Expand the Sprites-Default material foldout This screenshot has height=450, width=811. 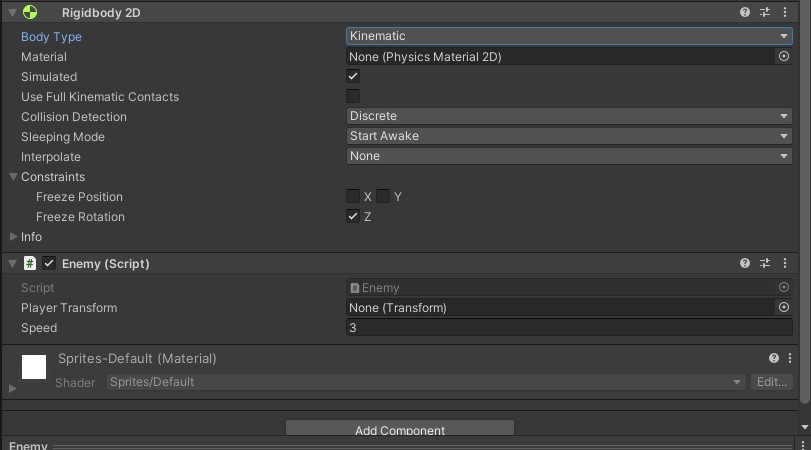(x=12, y=388)
